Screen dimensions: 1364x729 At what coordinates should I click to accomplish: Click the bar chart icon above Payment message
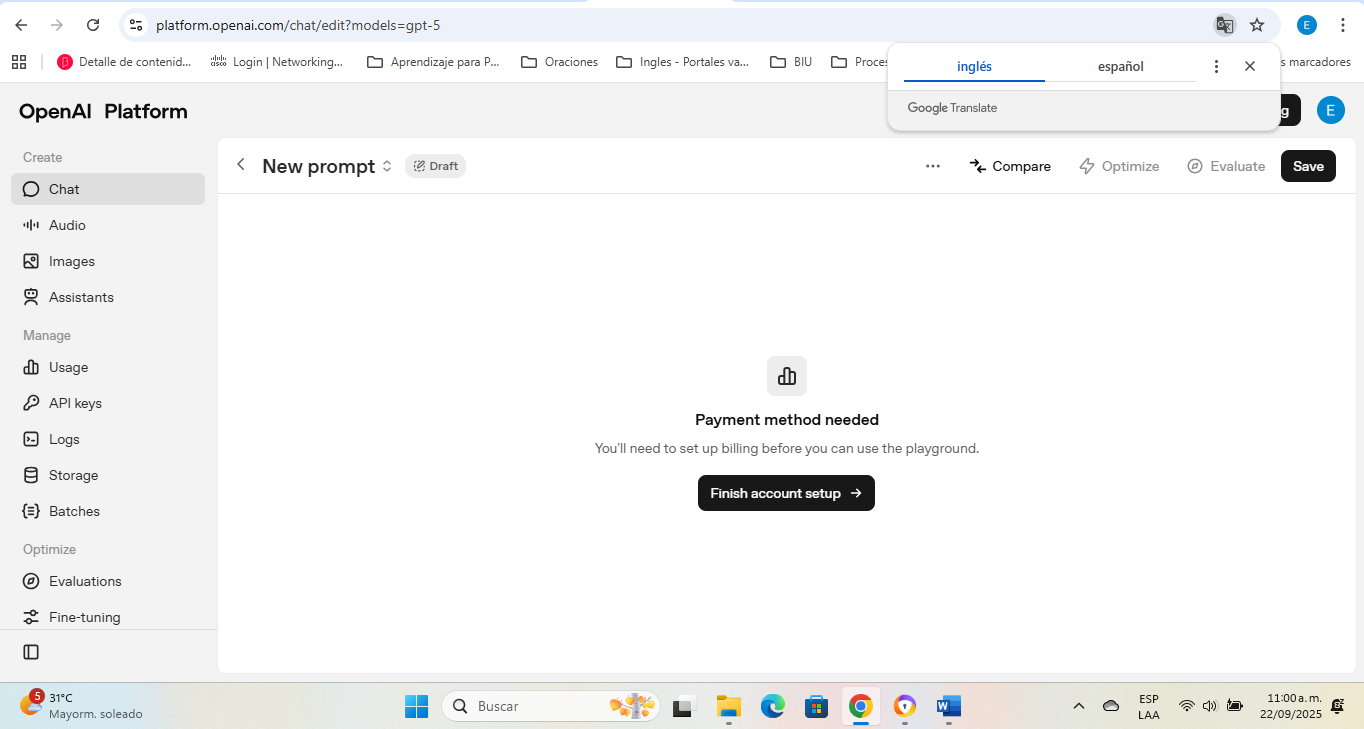coord(787,376)
